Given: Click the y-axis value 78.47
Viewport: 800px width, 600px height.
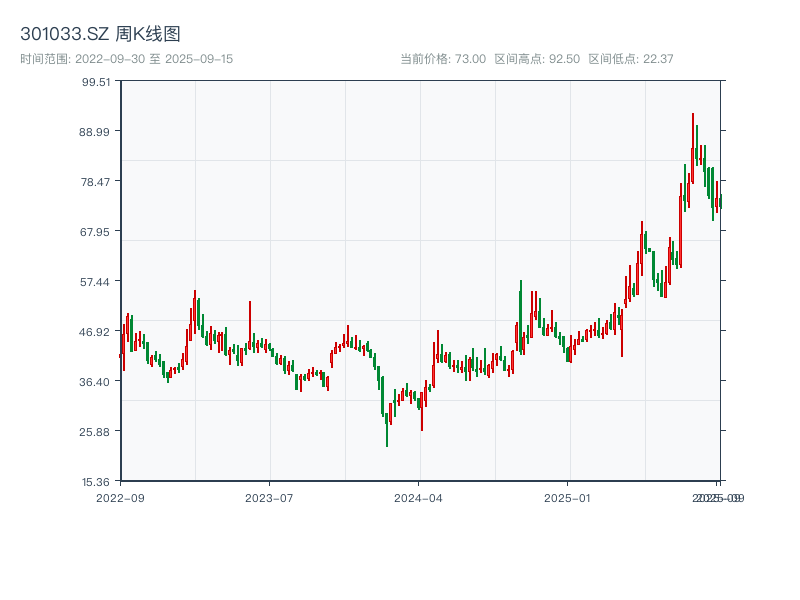Looking at the screenshot, I should tap(95, 182).
